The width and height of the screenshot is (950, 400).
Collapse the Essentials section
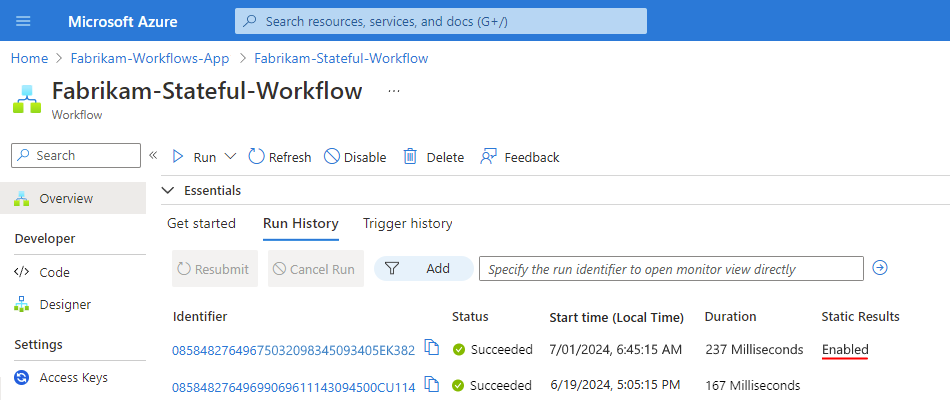click(x=168, y=190)
